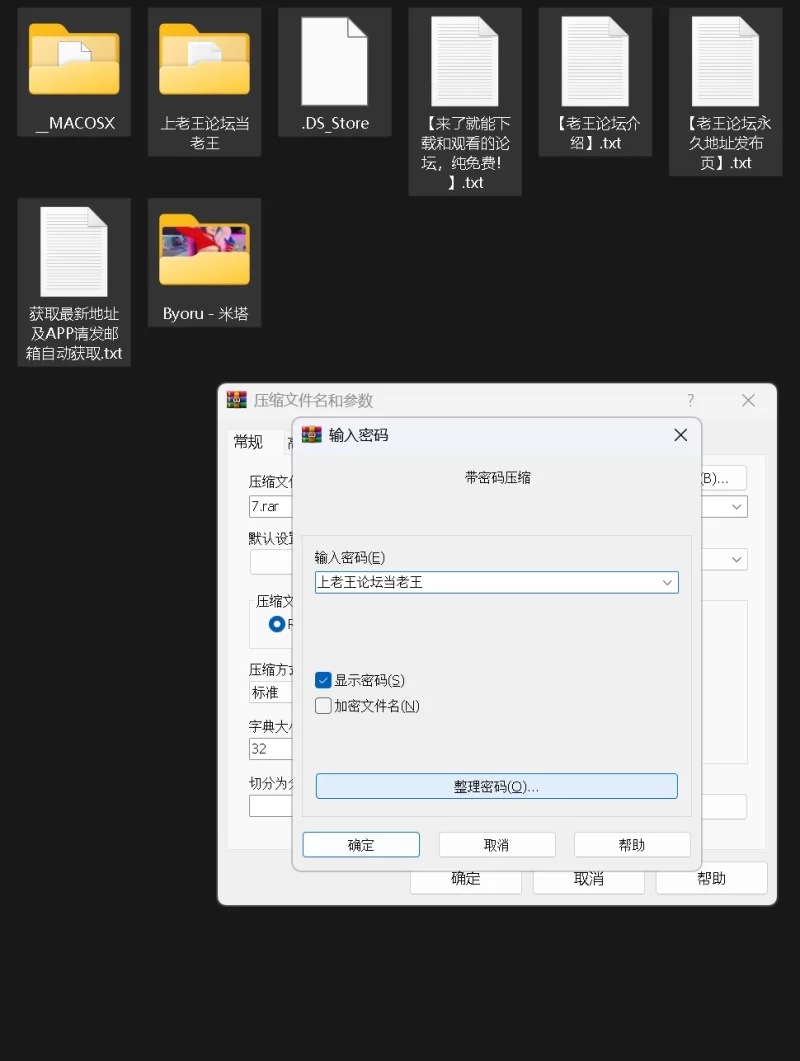This screenshot has height=1061, width=800.
Task: Click the 7.rar archive name field
Action: [x=271, y=507]
